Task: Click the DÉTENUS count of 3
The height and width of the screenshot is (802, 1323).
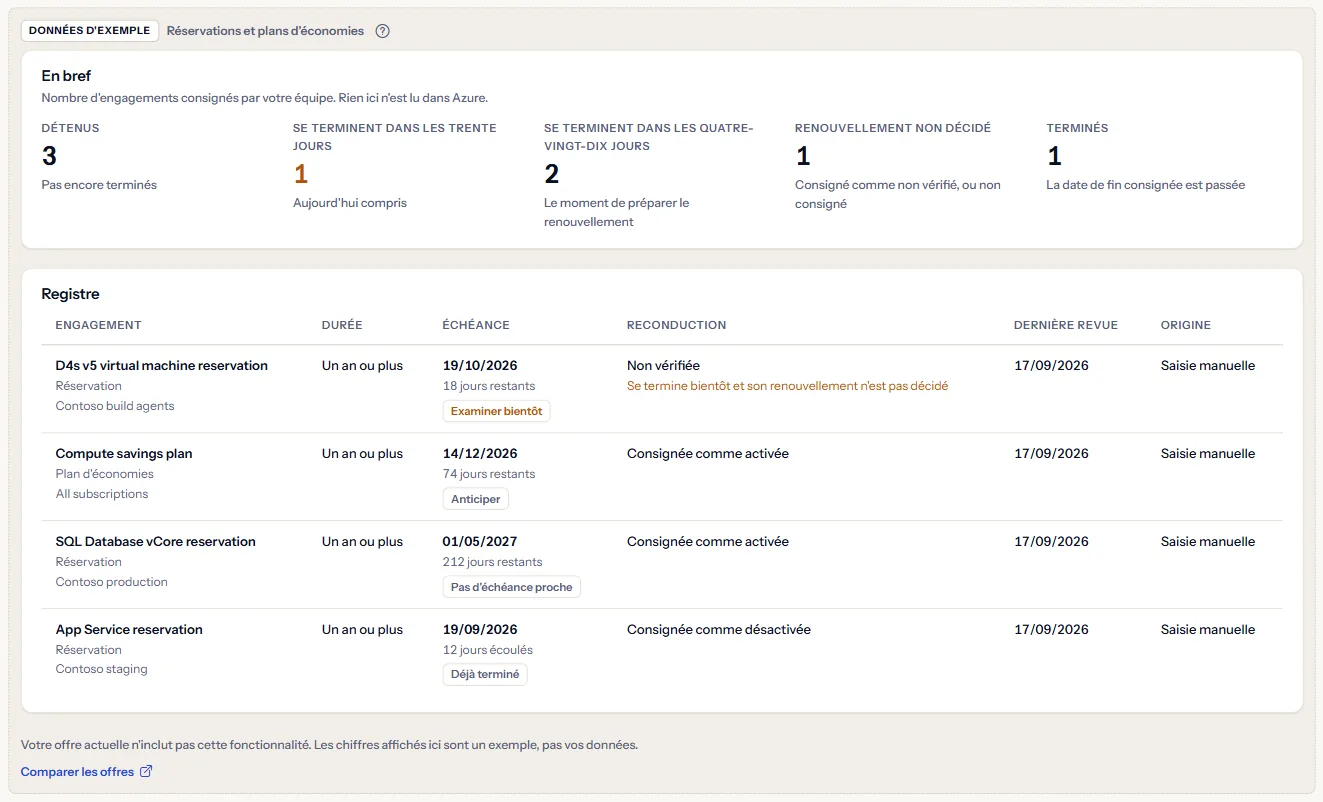Action: 49,156
